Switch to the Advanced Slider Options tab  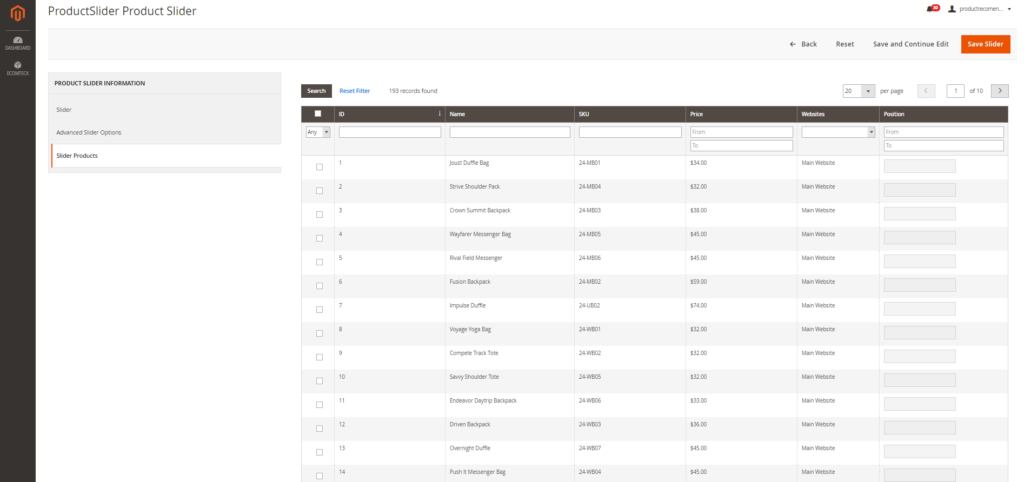click(89, 132)
